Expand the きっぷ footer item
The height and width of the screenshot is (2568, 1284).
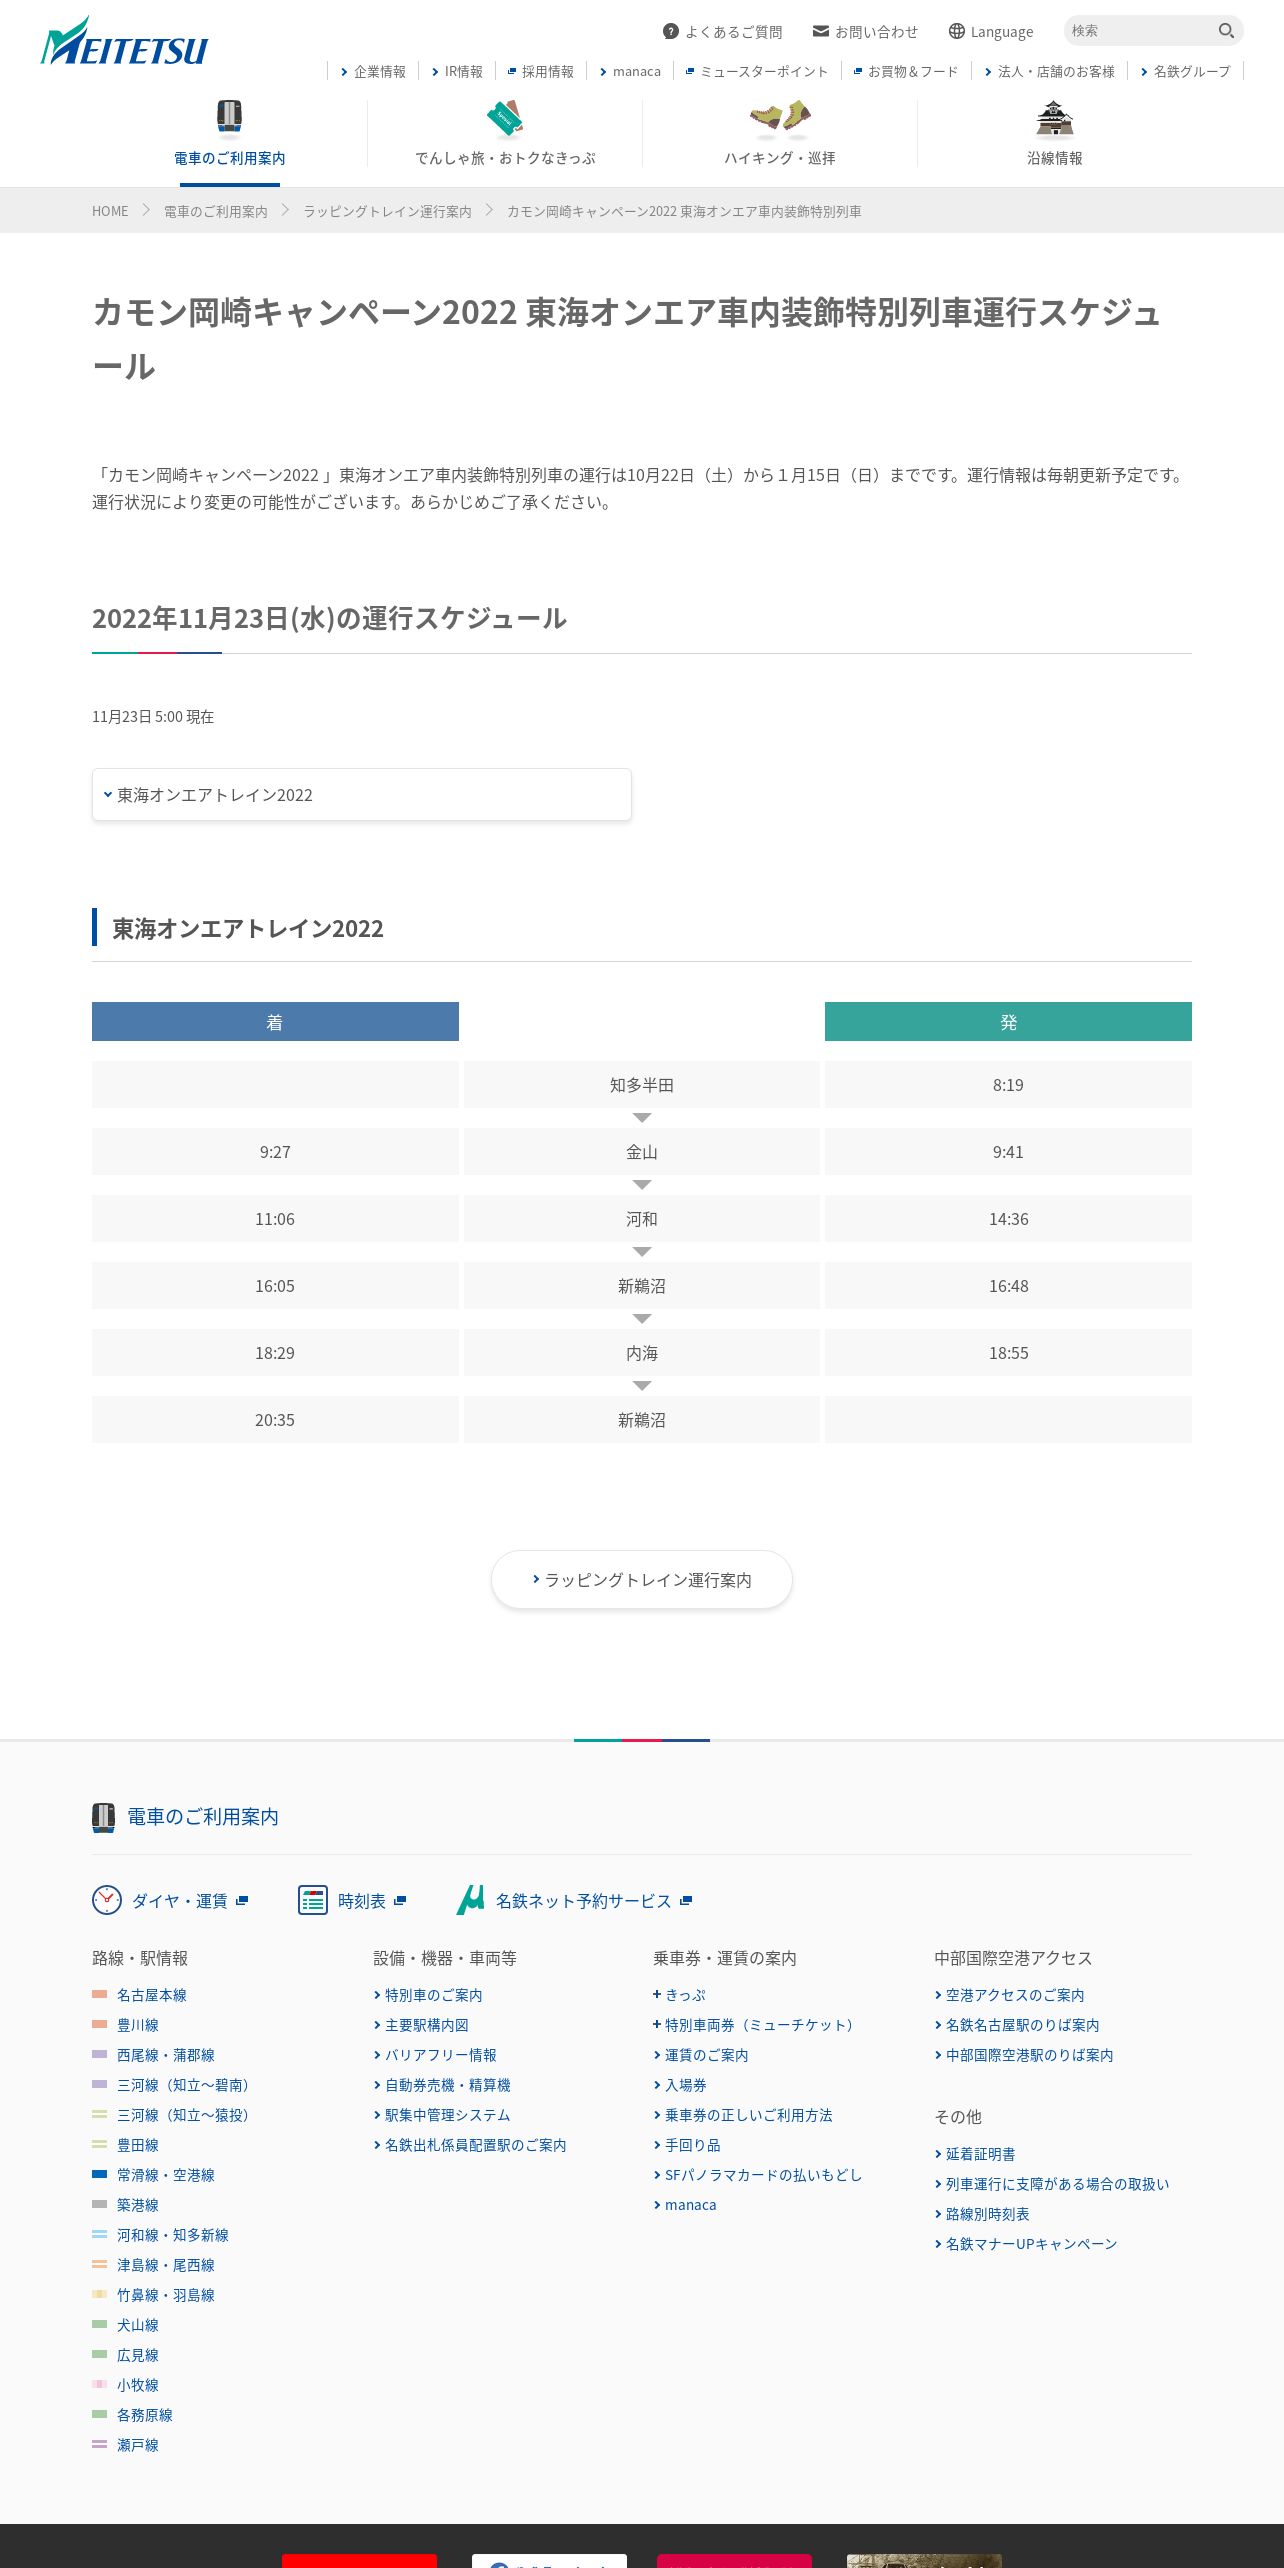pos(680,1995)
